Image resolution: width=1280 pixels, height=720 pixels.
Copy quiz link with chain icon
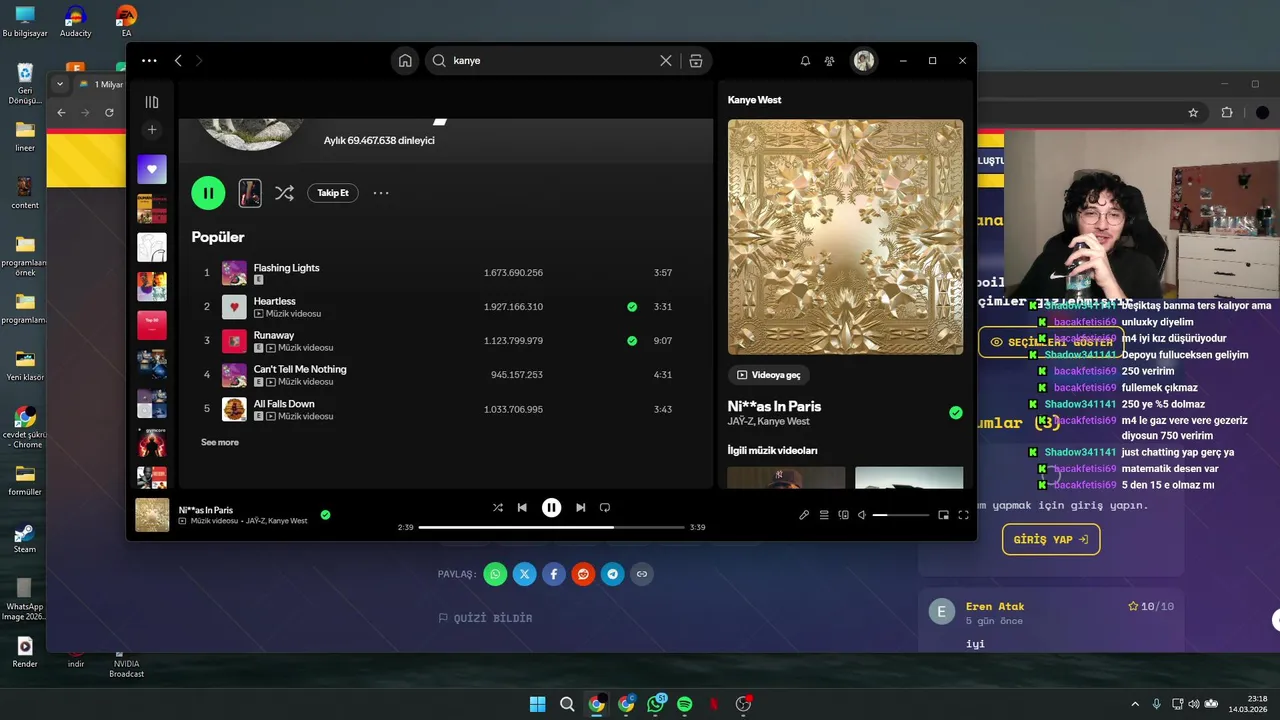(x=642, y=574)
